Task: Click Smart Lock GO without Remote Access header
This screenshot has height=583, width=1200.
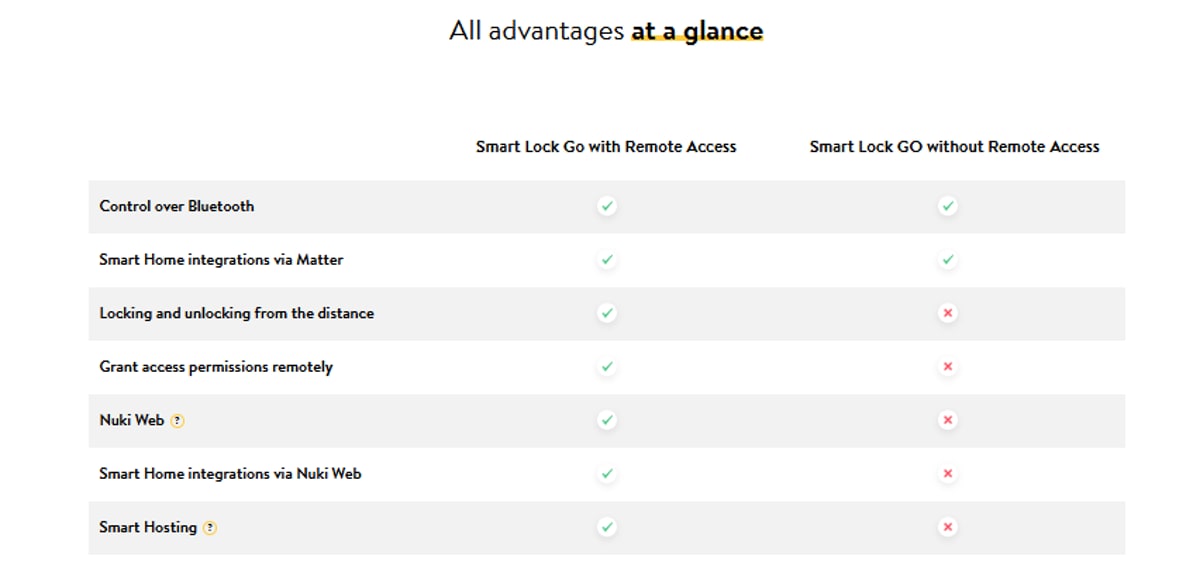Action: (x=954, y=147)
